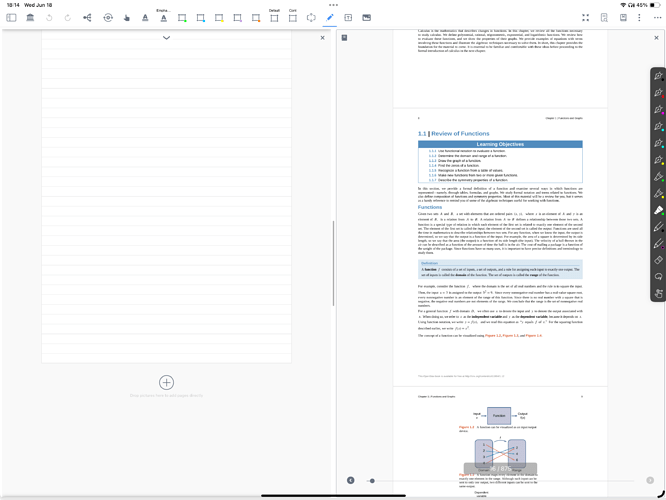The height and width of the screenshot is (500, 666).
Task: Pick the yellow fountain pen
Action: tap(658, 160)
